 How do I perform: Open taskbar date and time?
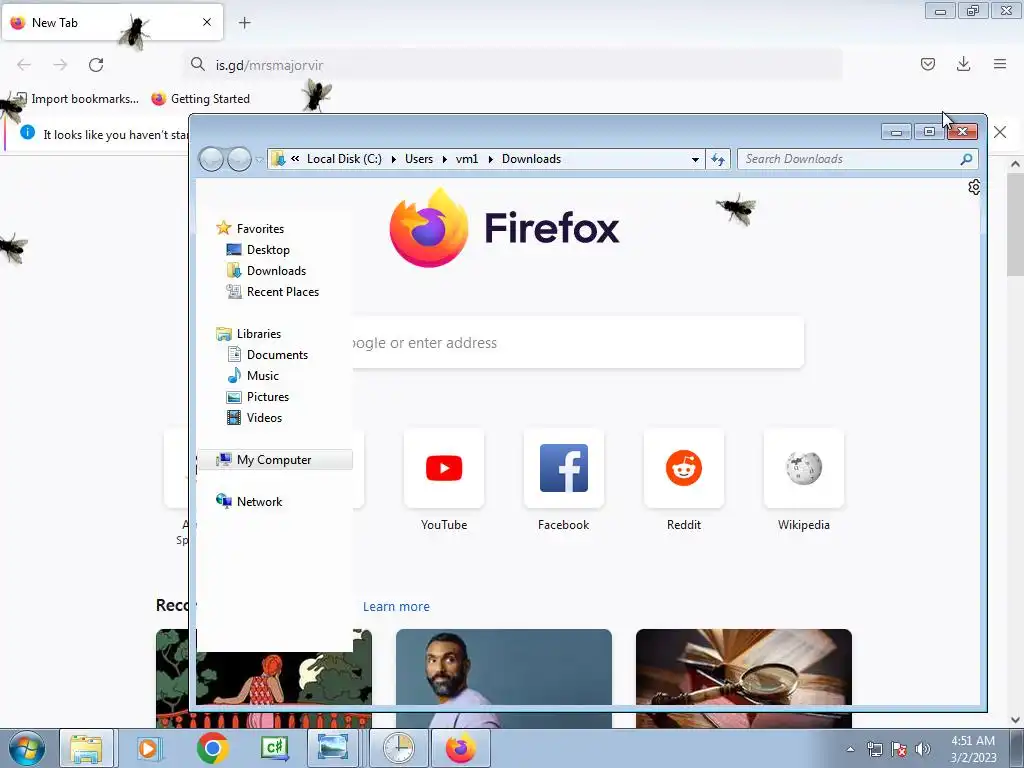[973, 749]
